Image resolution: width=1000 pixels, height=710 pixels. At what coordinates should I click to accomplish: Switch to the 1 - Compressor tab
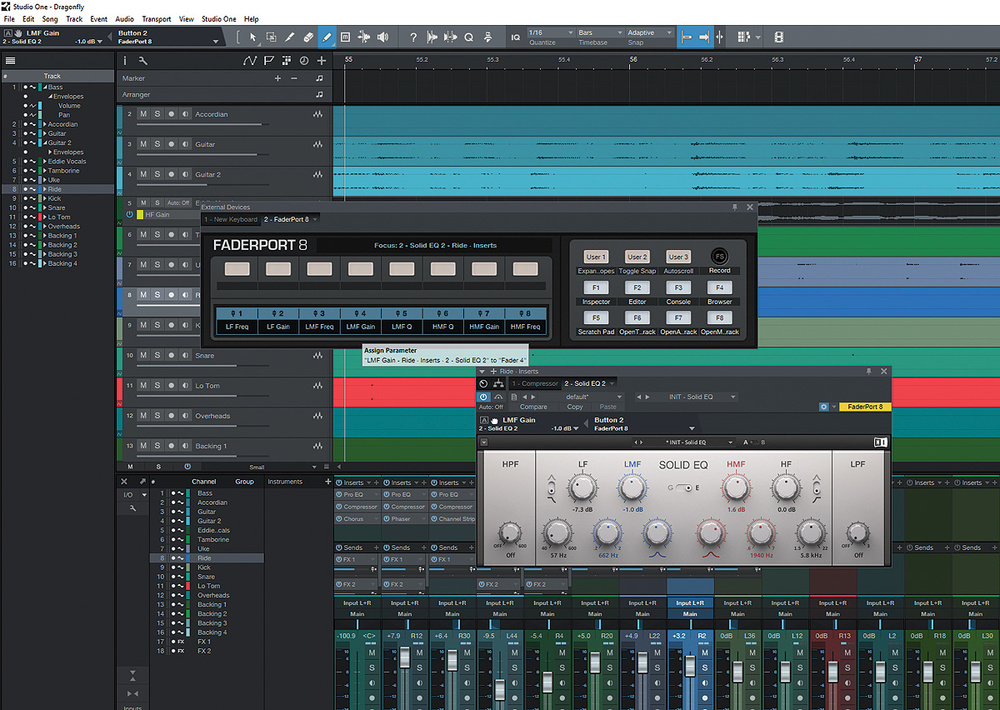pos(534,384)
